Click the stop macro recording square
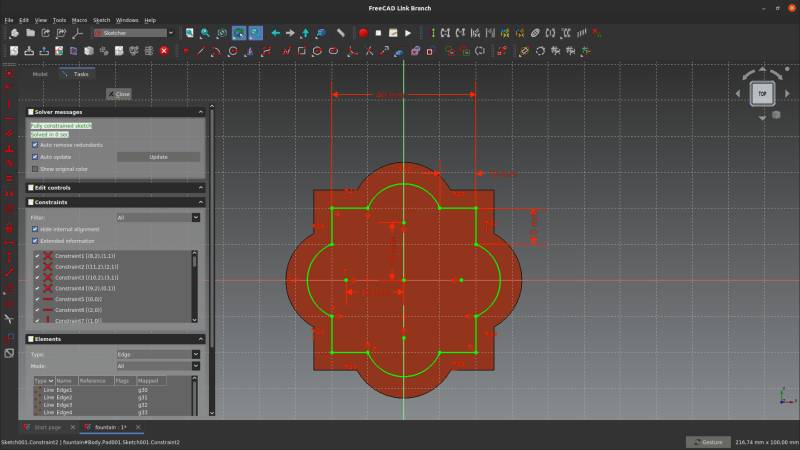 (x=378, y=33)
